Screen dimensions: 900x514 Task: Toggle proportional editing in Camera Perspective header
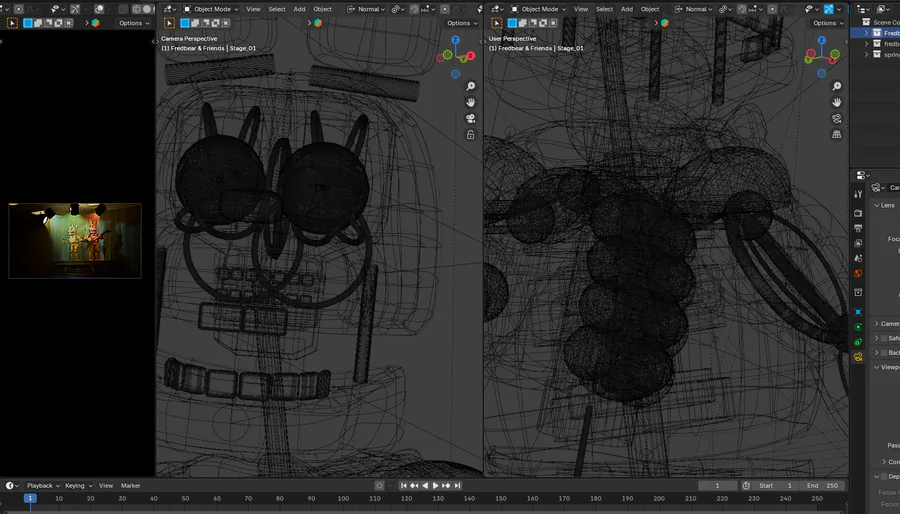point(445,9)
